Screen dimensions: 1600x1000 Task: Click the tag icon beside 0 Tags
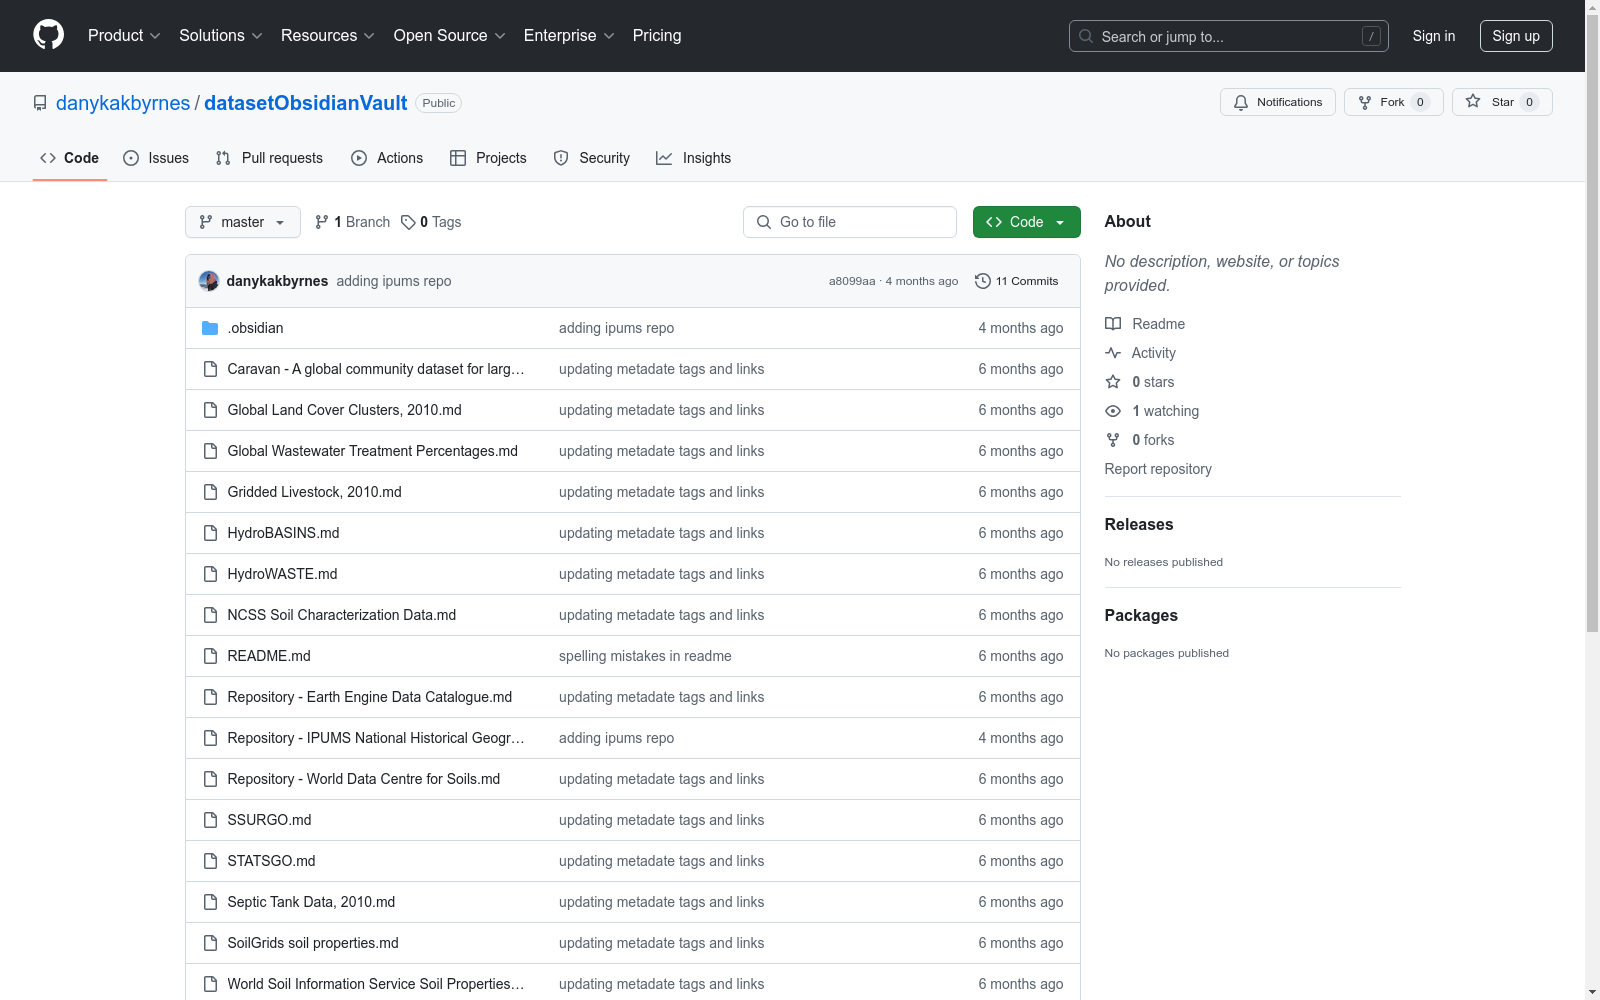pyautogui.click(x=408, y=222)
